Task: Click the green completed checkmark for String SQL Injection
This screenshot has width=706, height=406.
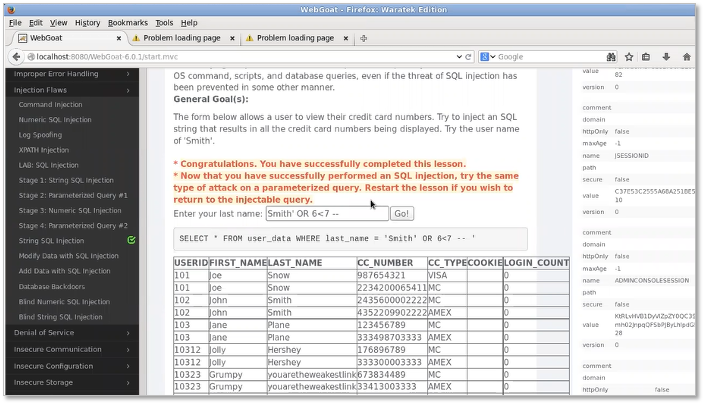Action: tap(132, 241)
